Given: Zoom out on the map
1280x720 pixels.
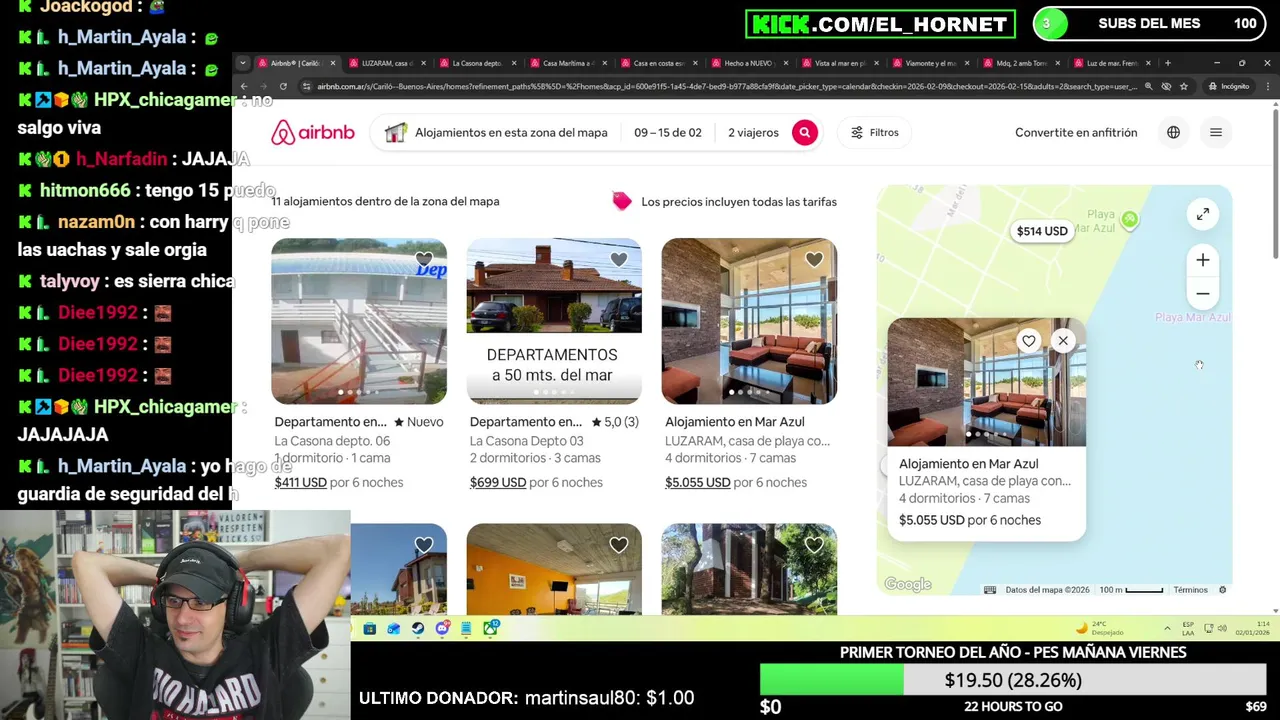Looking at the screenshot, I should coord(1203,294).
